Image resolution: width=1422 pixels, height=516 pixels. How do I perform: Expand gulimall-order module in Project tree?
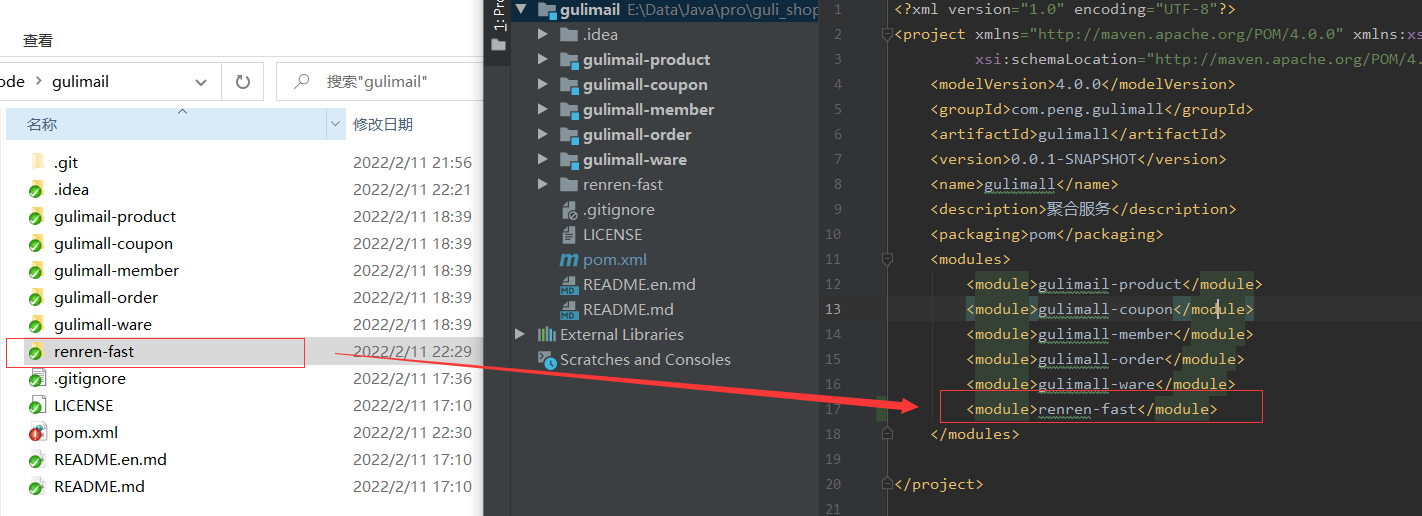[x=543, y=135]
